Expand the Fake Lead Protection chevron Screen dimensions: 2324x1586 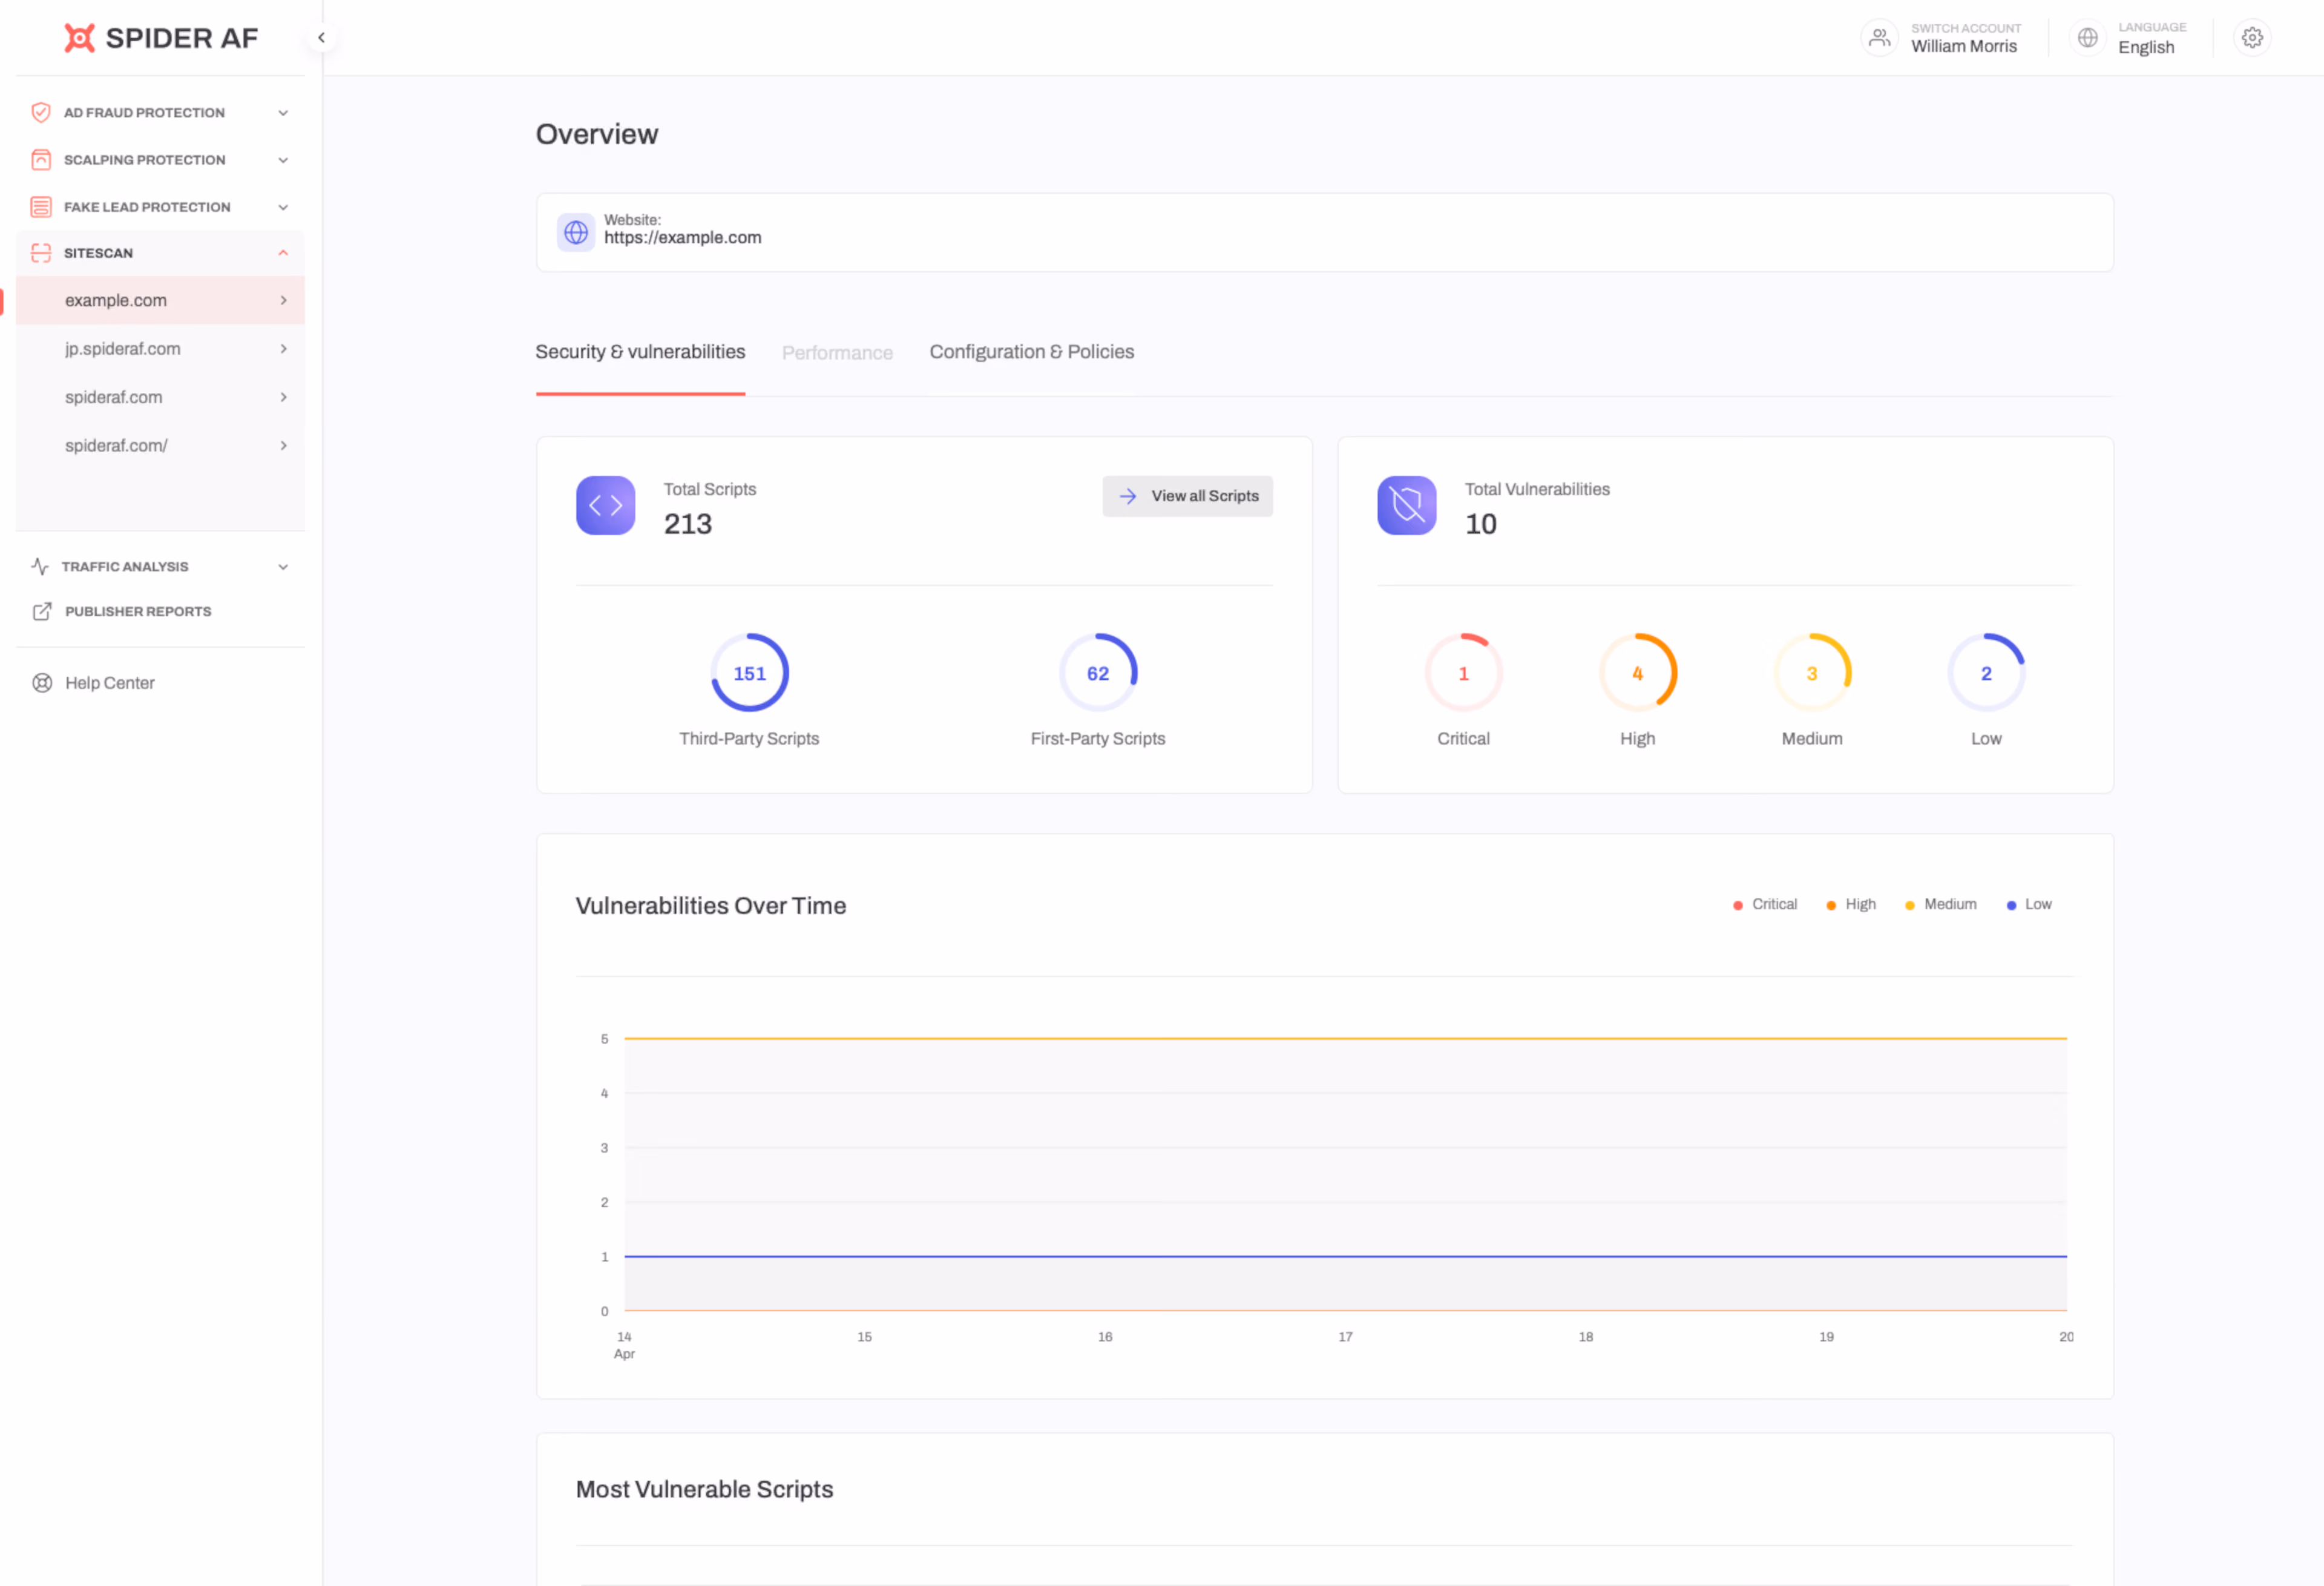point(283,207)
